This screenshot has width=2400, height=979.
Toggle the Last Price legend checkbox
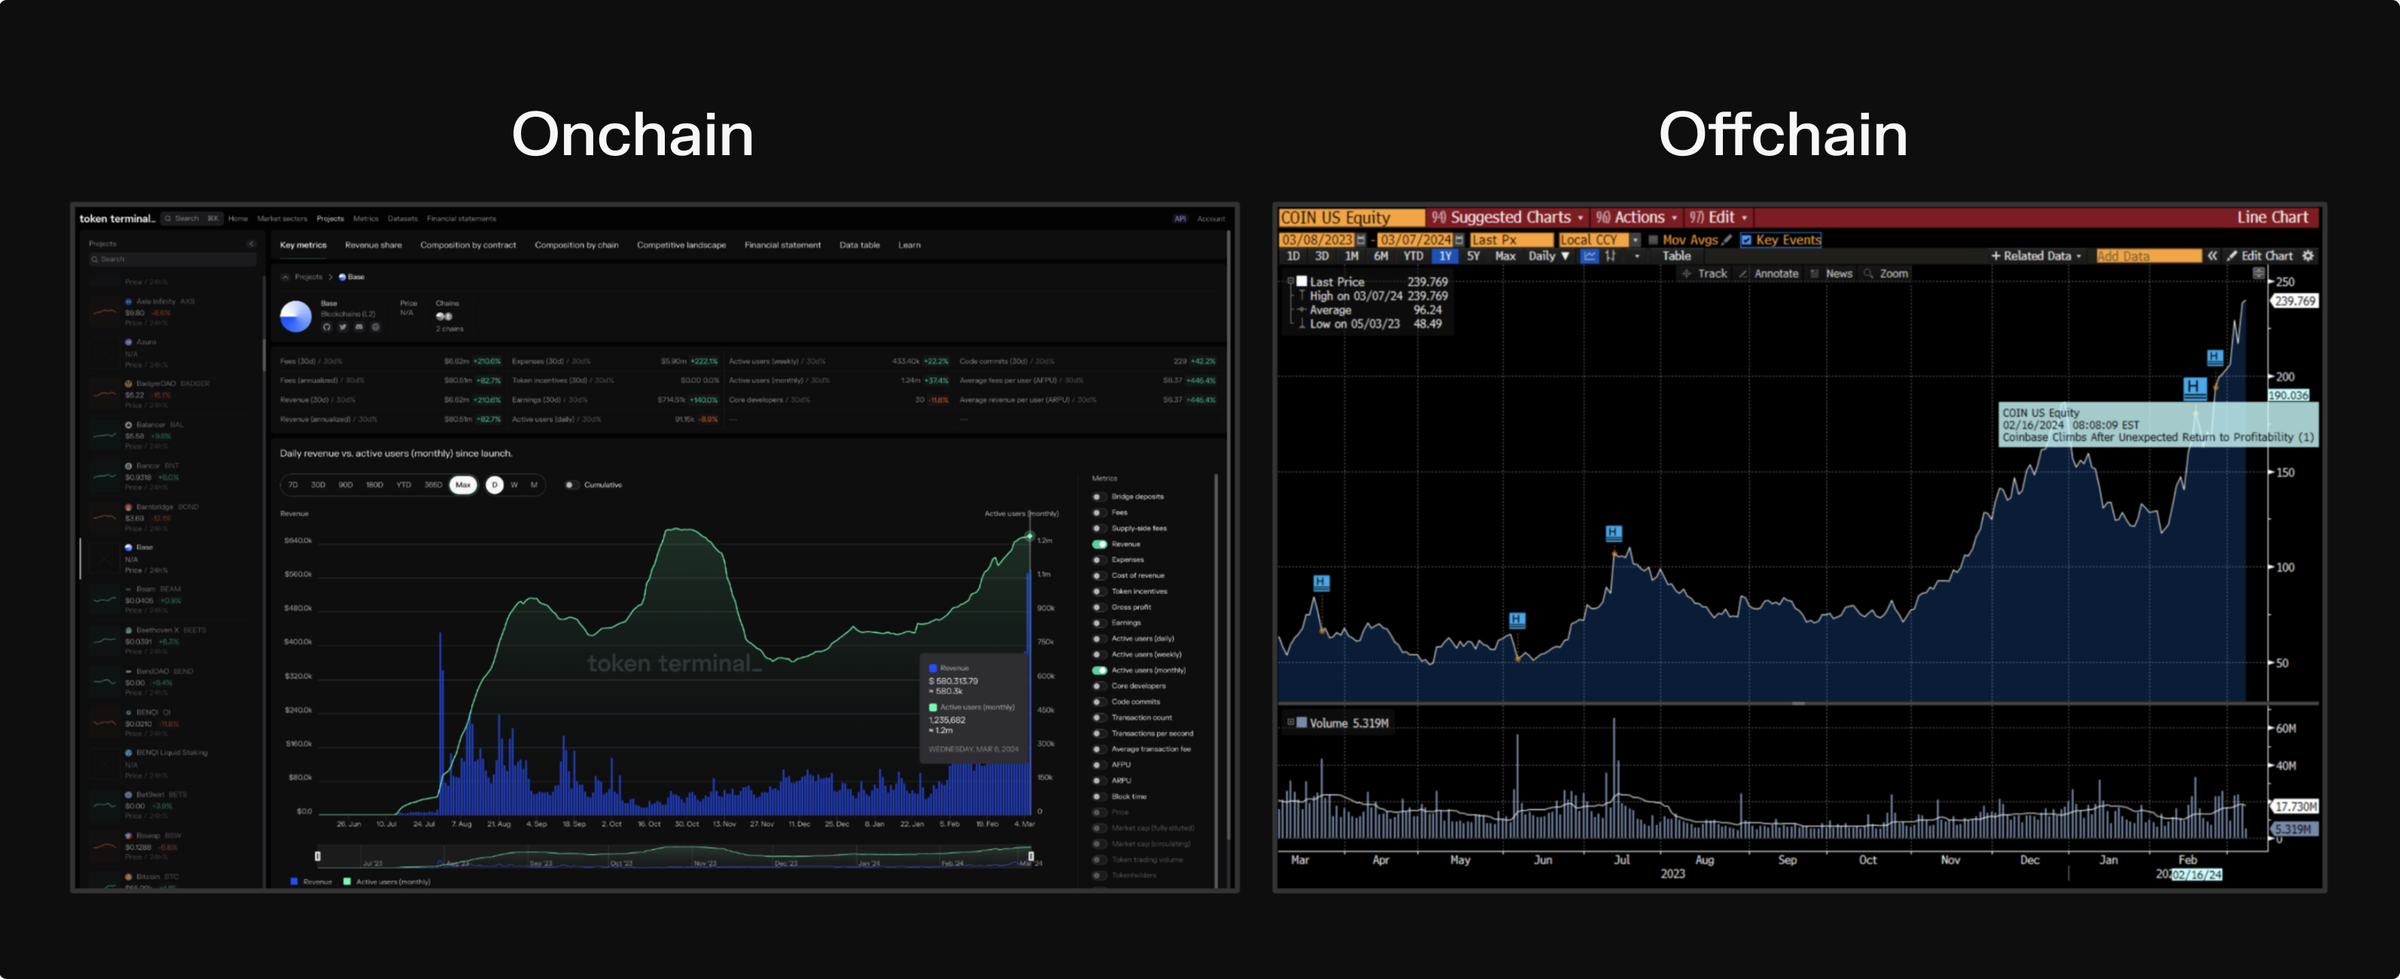pos(1301,282)
